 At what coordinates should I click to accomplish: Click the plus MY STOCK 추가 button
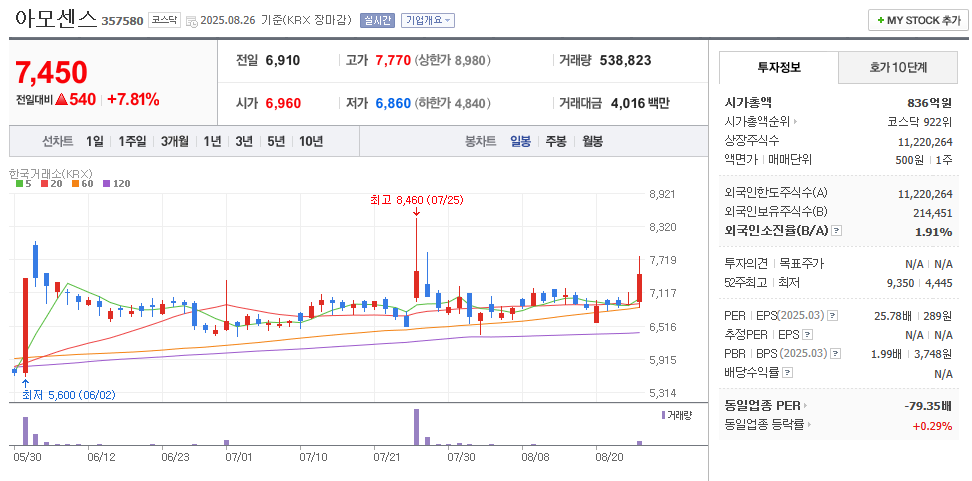click(x=918, y=20)
